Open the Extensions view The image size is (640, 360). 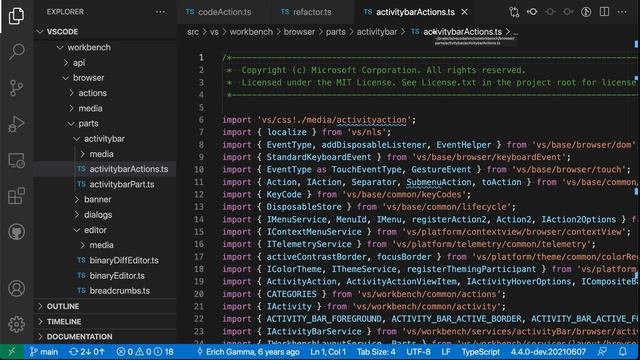tap(16, 196)
